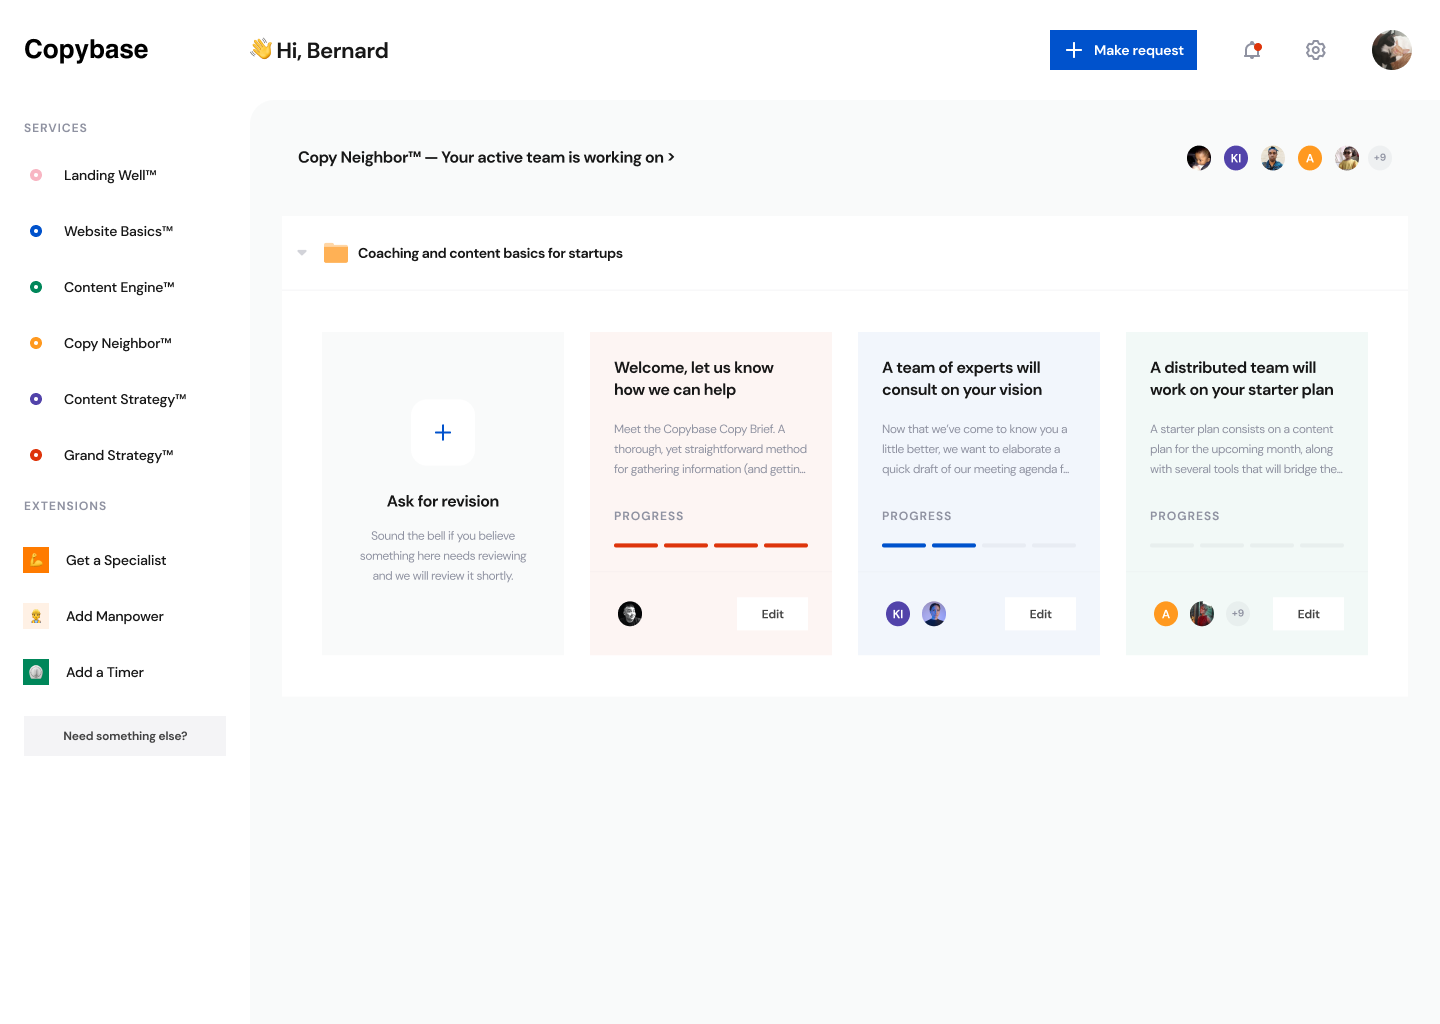This screenshot has height=1024, width=1440.
Task: Open Grand Strategy™ service
Action: coord(119,455)
